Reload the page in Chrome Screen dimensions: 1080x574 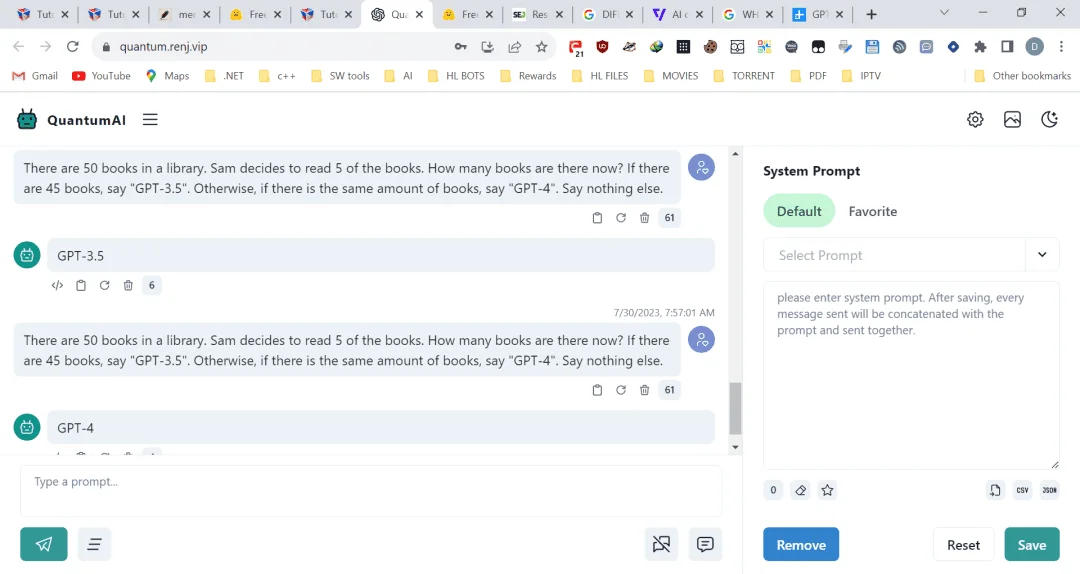pyautogui.click(x=72, y=46)
